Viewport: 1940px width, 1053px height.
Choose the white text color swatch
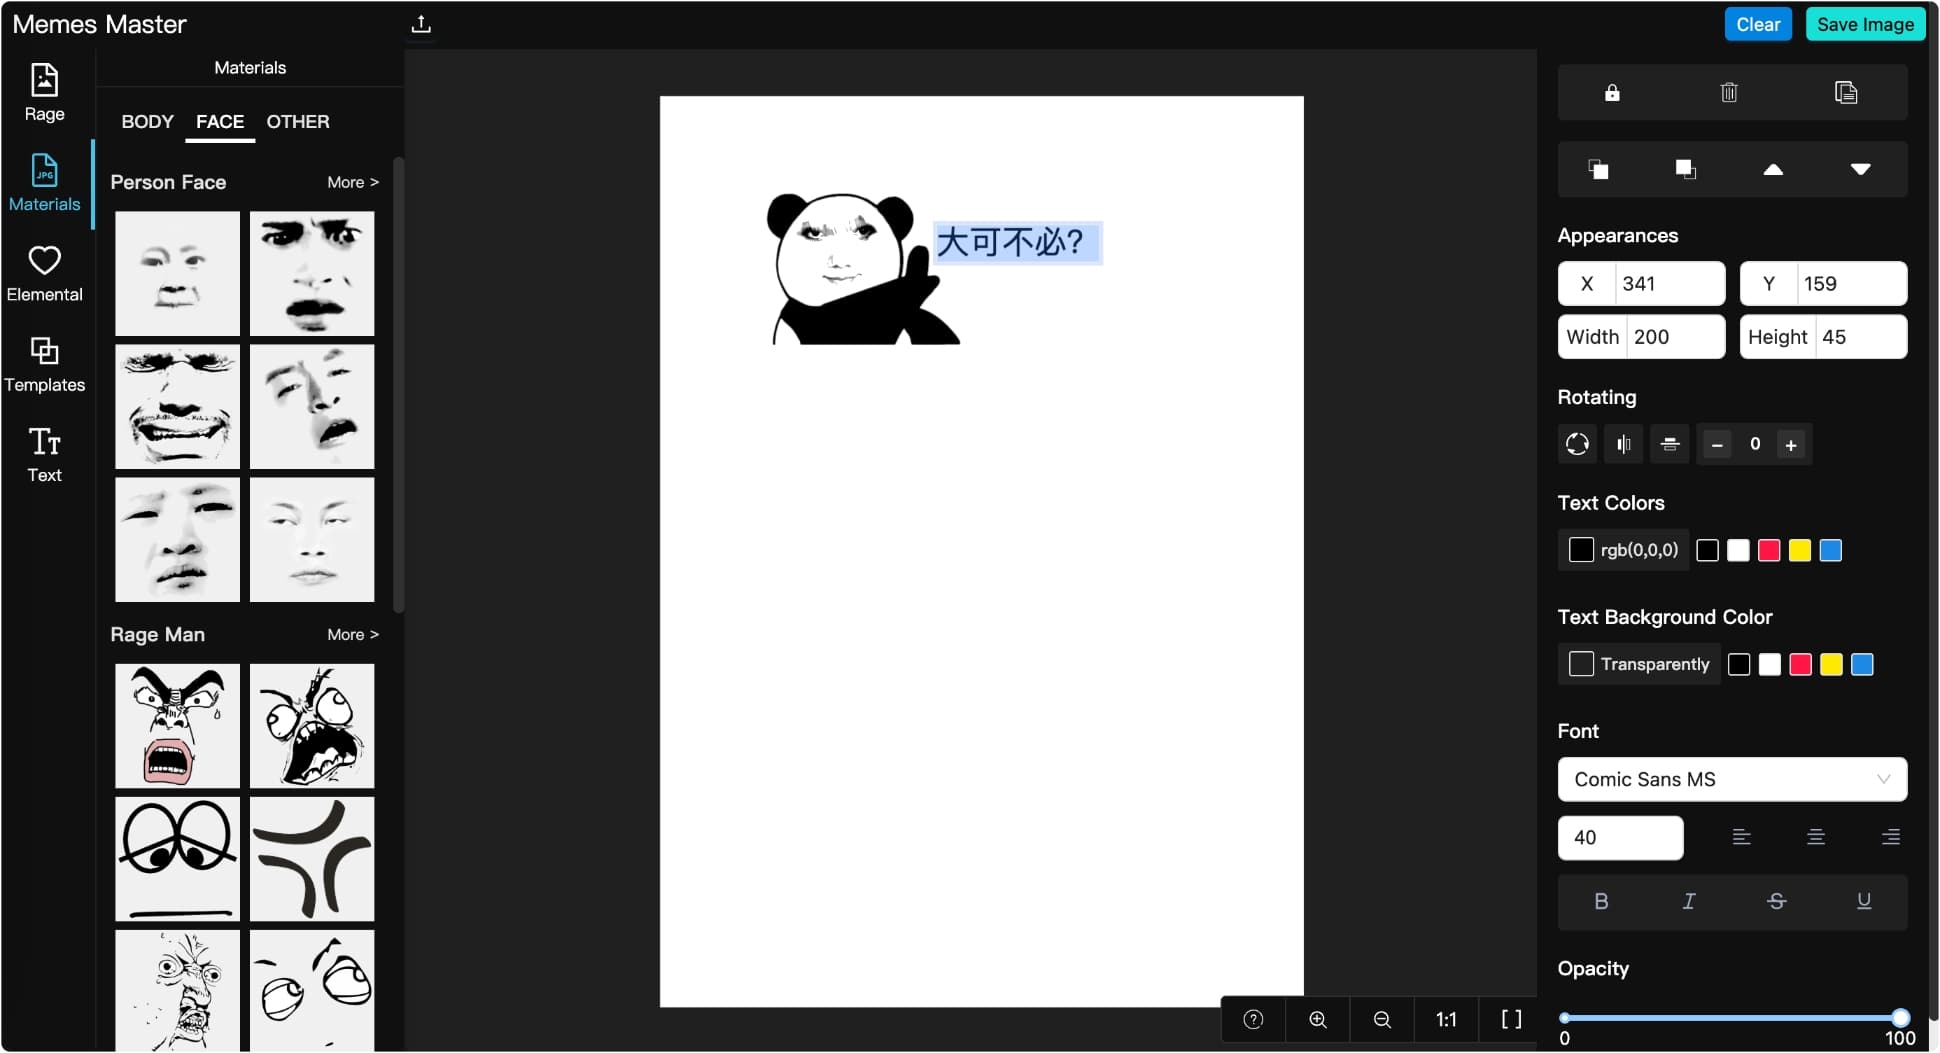pos(1738,551)
